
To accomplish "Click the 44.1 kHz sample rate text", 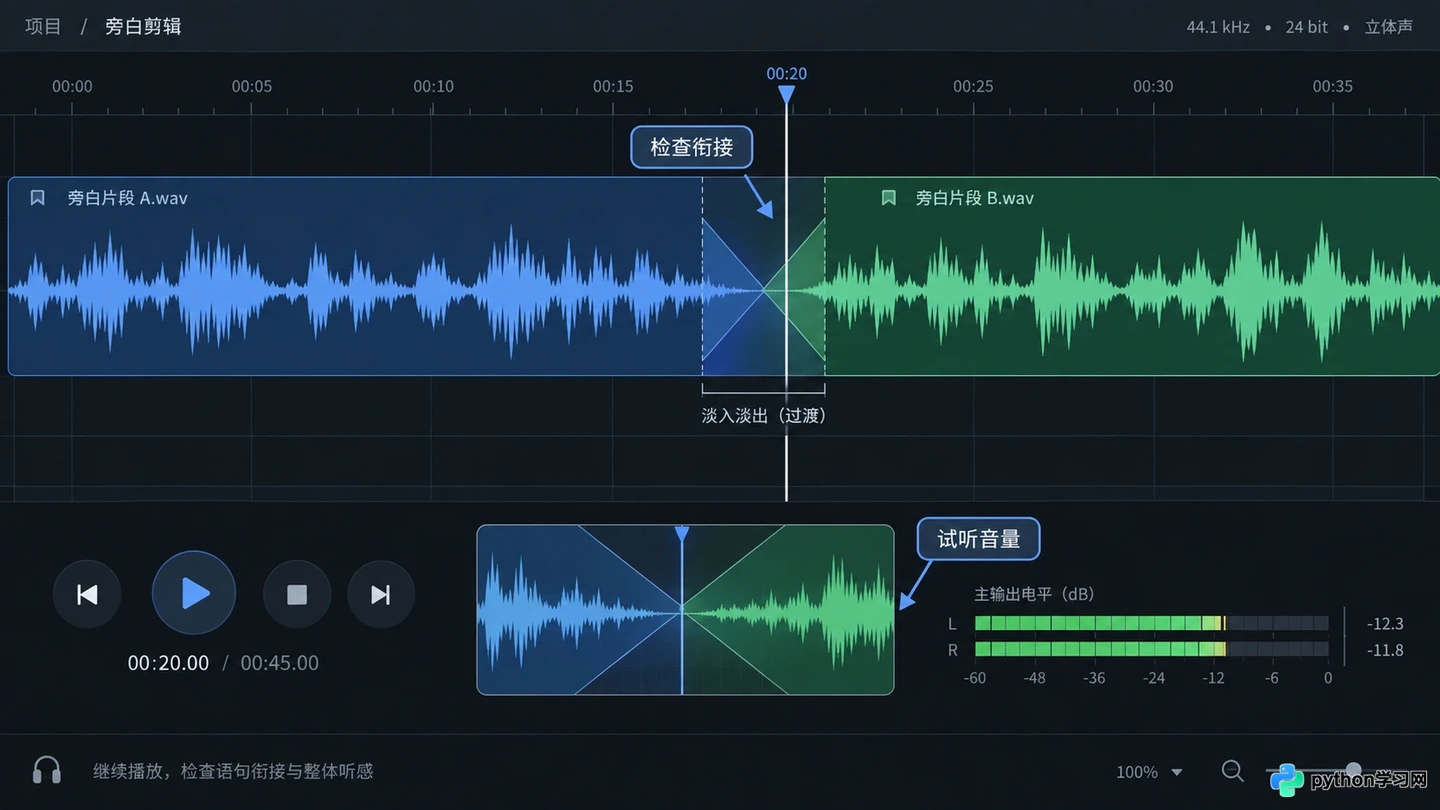I will [1218, 27].
